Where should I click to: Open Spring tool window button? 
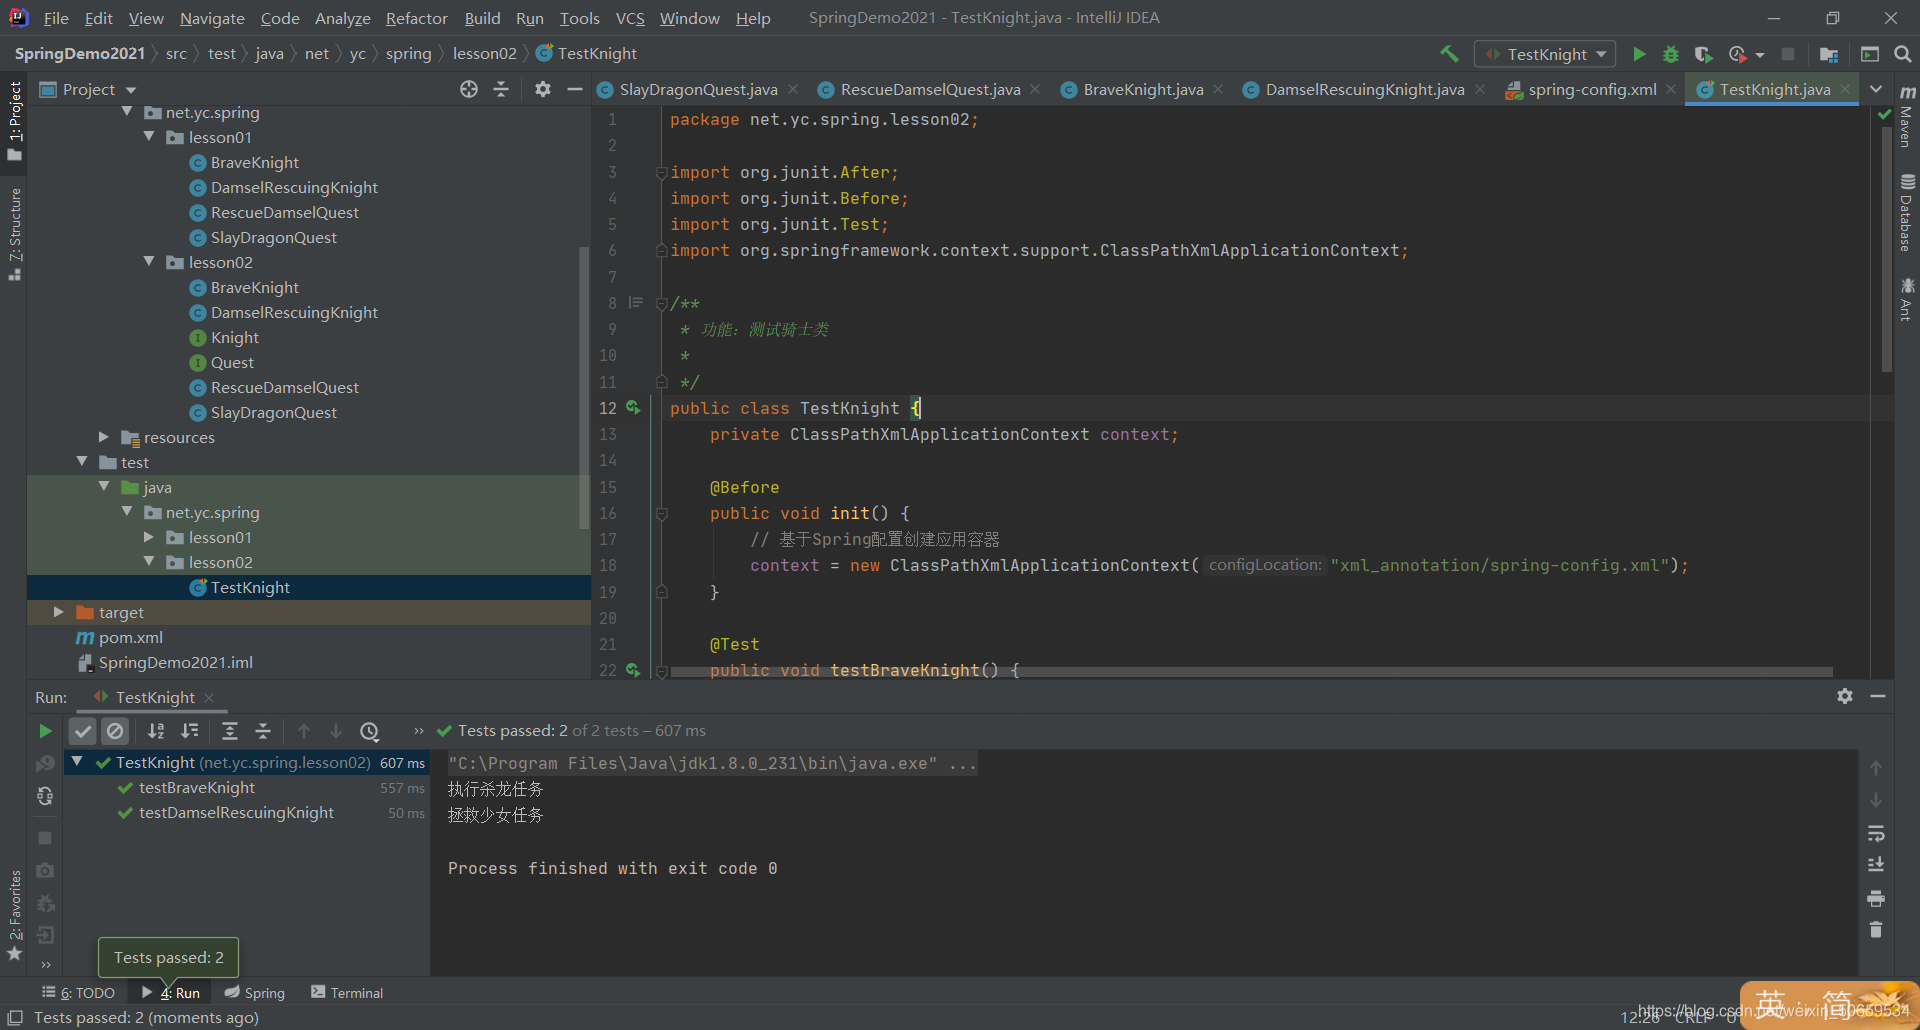[255, 992]
